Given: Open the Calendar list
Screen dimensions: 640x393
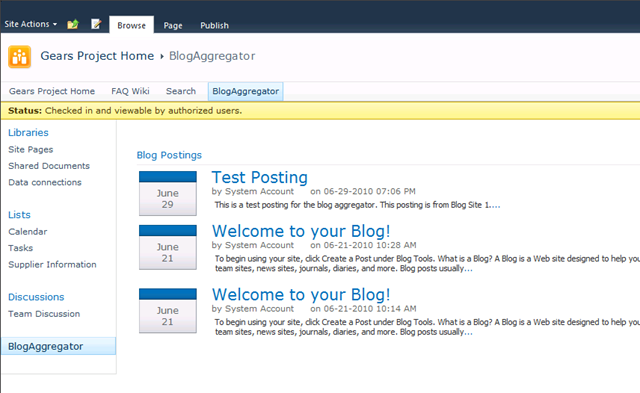Looking at the screenshot, I should tap(28, 231).
